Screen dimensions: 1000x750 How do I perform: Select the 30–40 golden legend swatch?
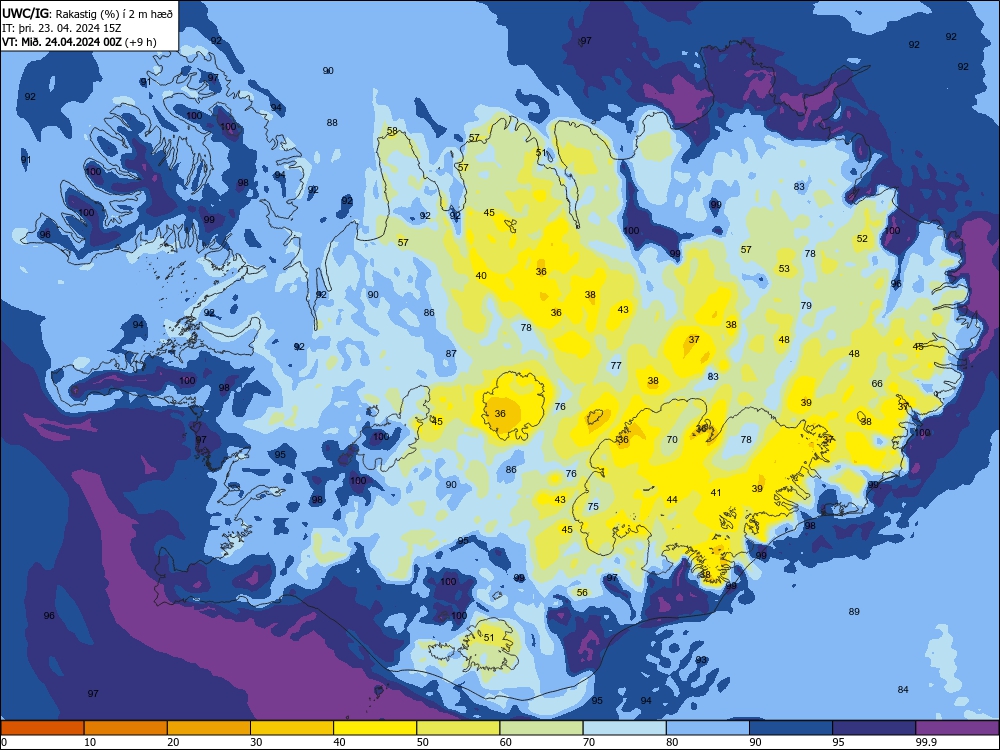coord(292,728)
